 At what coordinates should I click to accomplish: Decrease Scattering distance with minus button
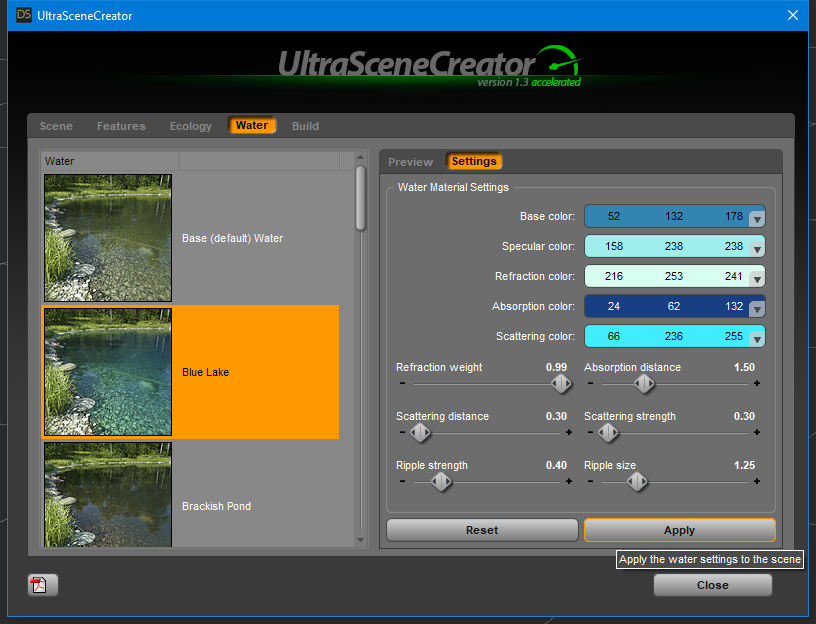pyautogui.click(x=402, y=432)
